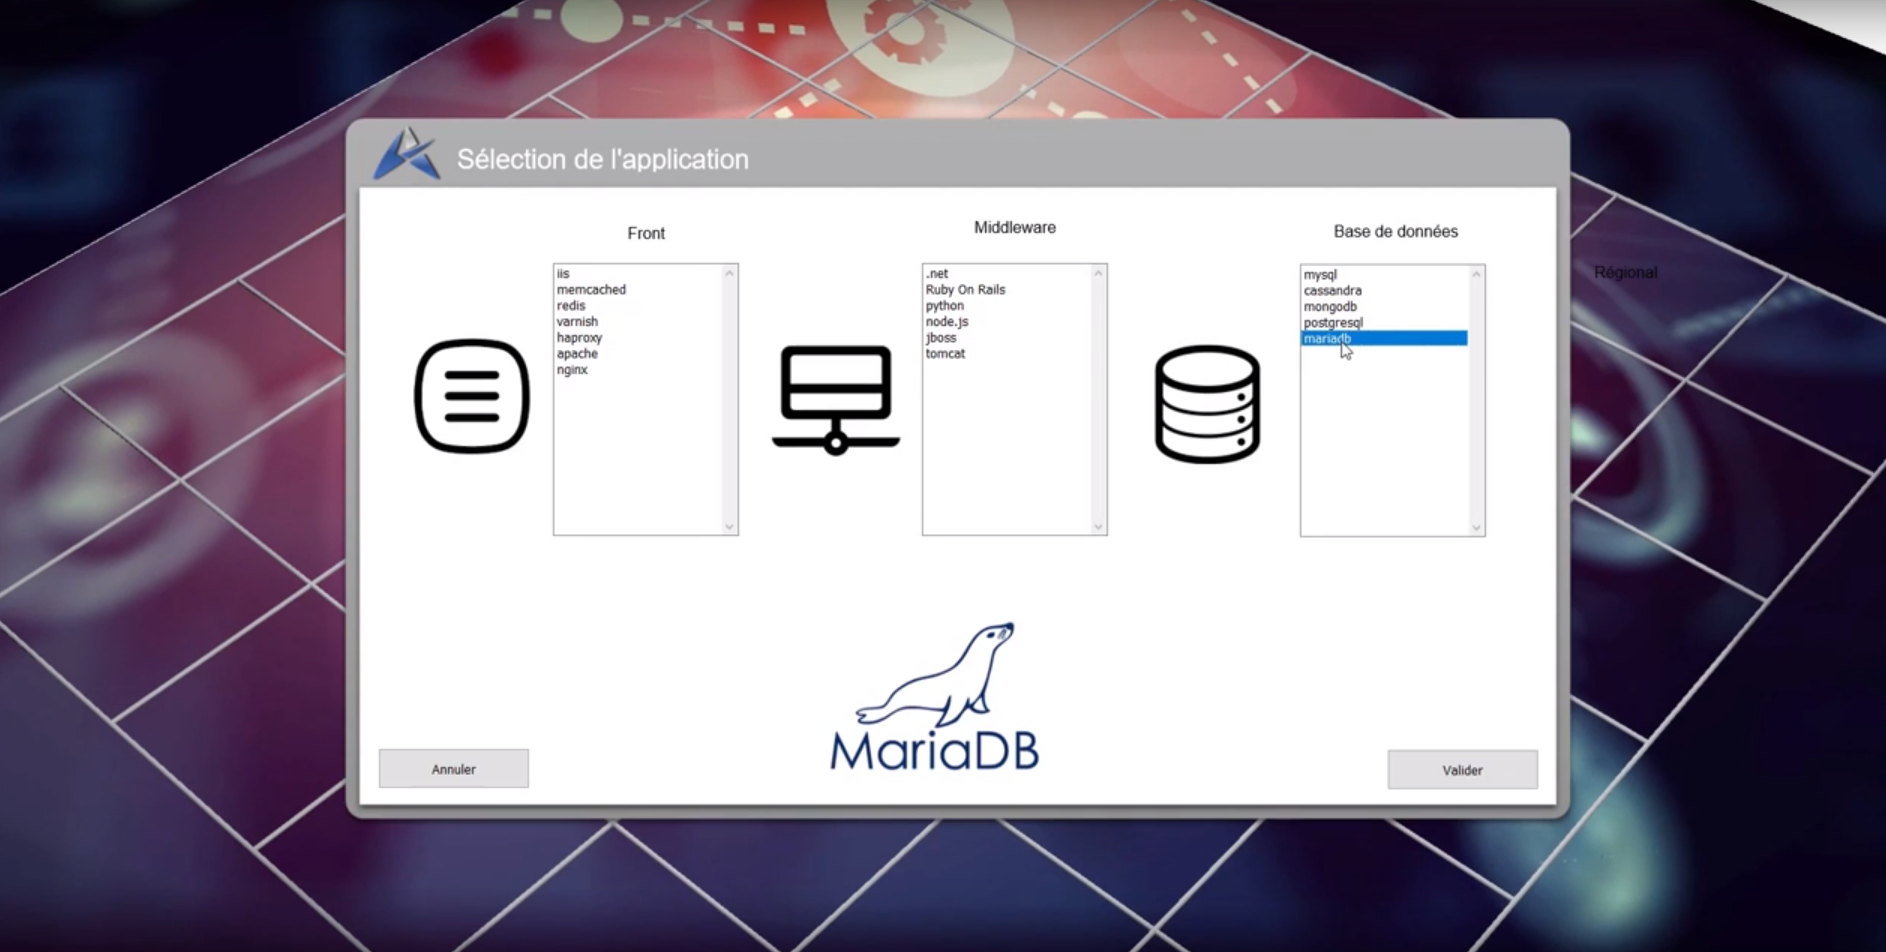Click Front list scroll up arrow

[729, 274]
